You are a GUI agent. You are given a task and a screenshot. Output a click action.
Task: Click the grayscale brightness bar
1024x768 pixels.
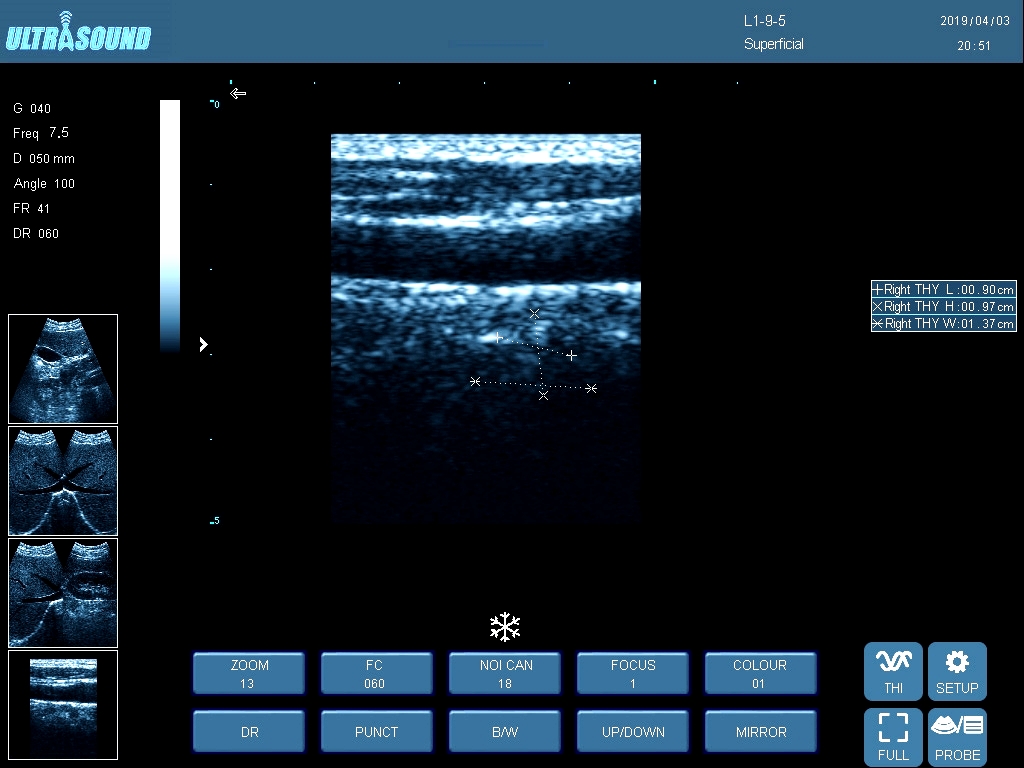[x=170, y=225]
